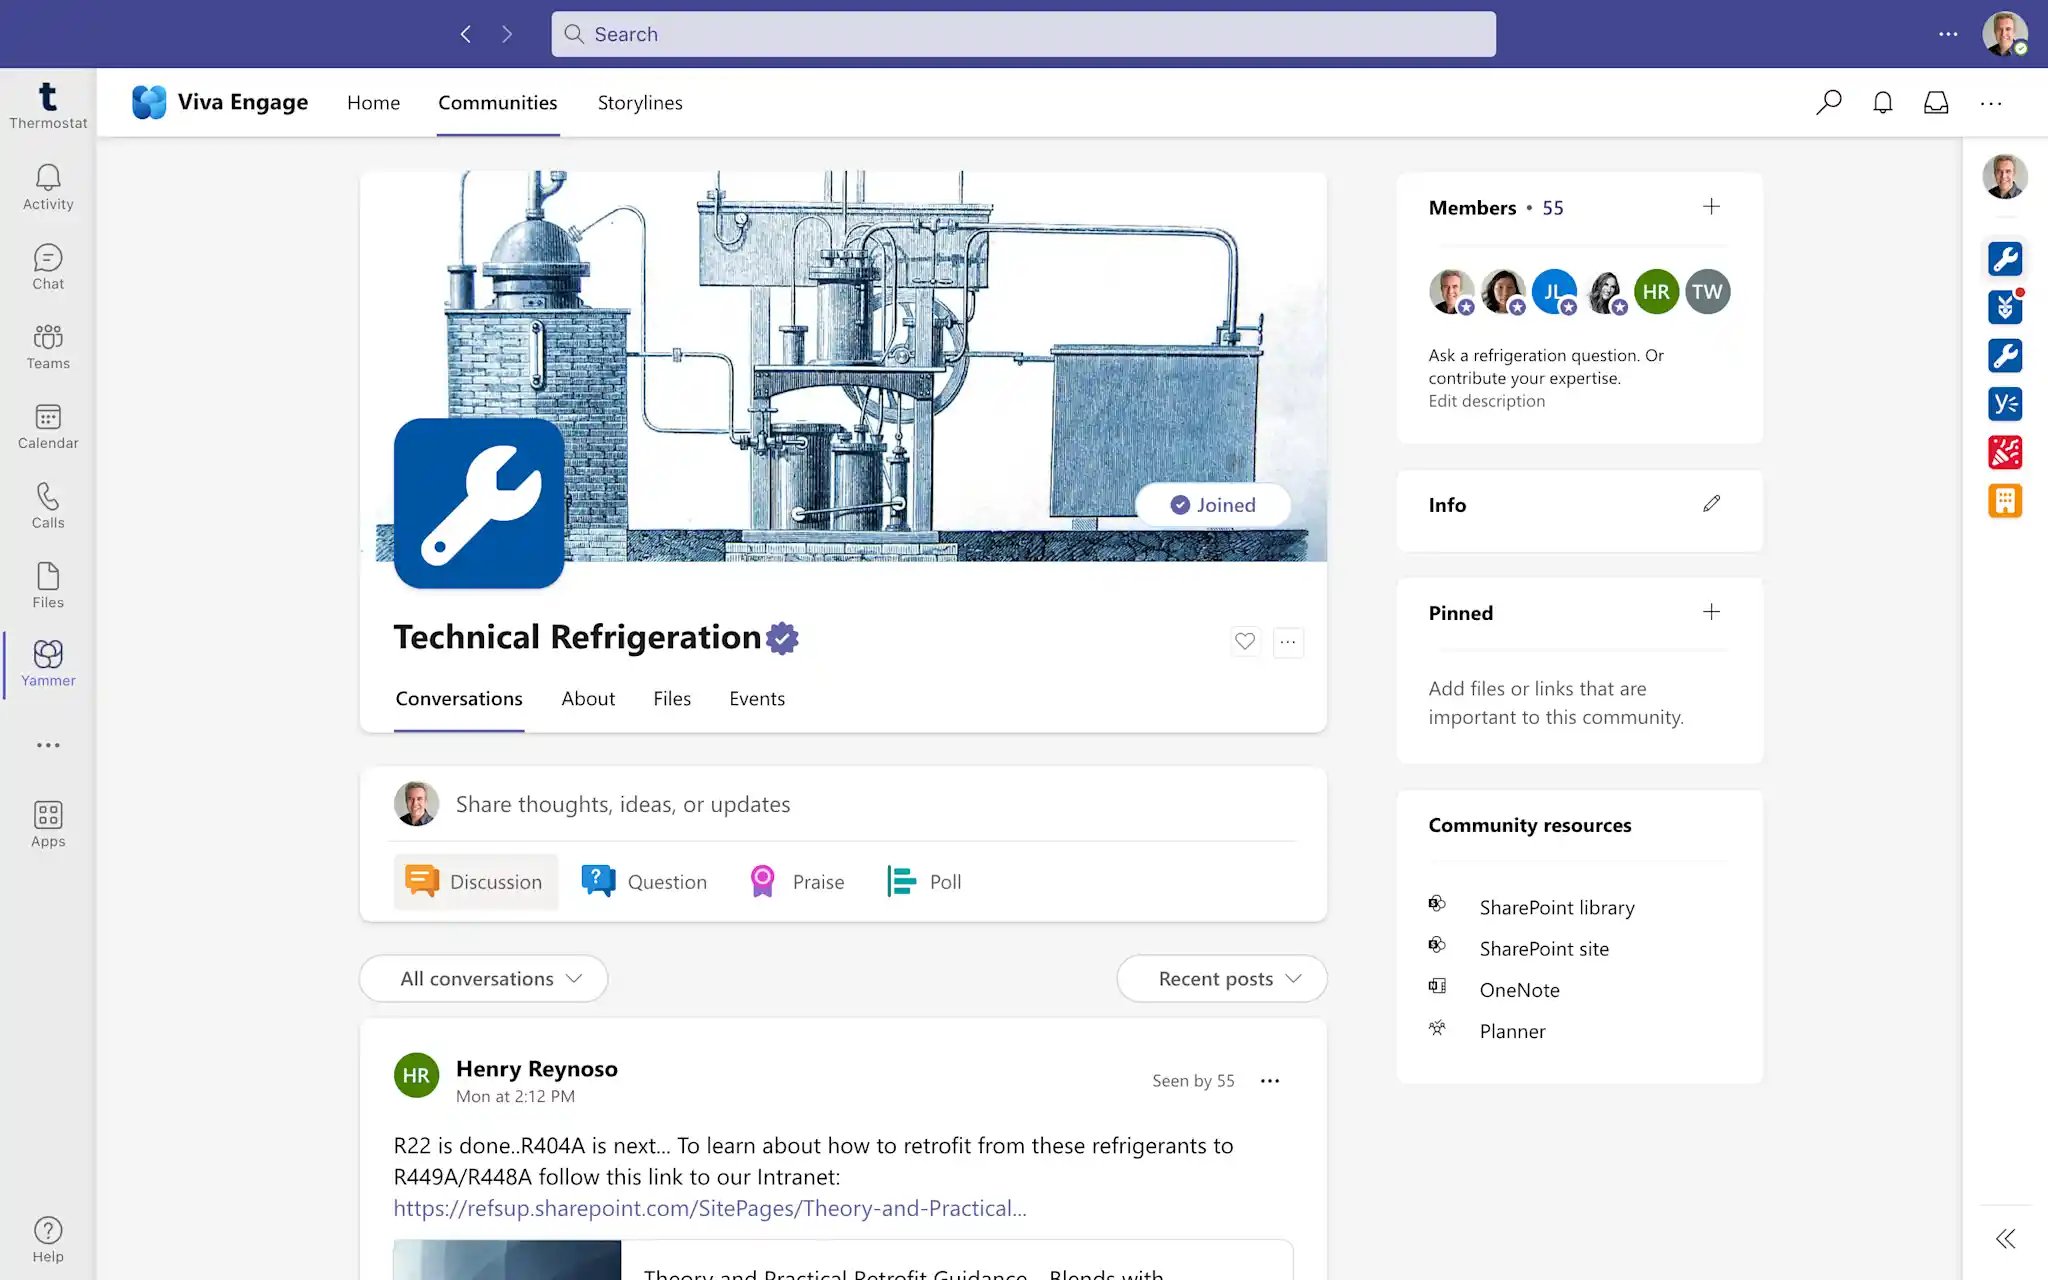
Task: Add members with the plus icon
Action: click(x=1711, y=207)
